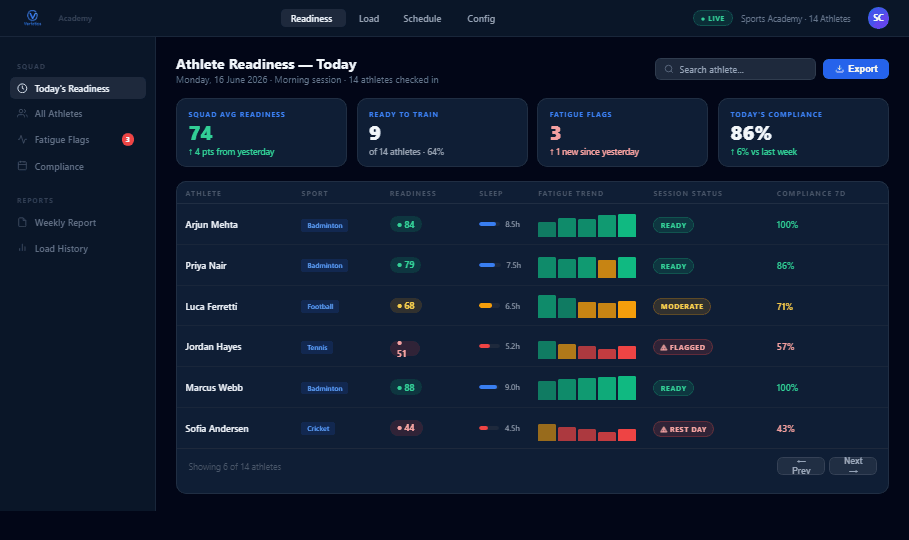
Task: Click the Squad Avg Readiness card
Action: click(x=261, y=132)
